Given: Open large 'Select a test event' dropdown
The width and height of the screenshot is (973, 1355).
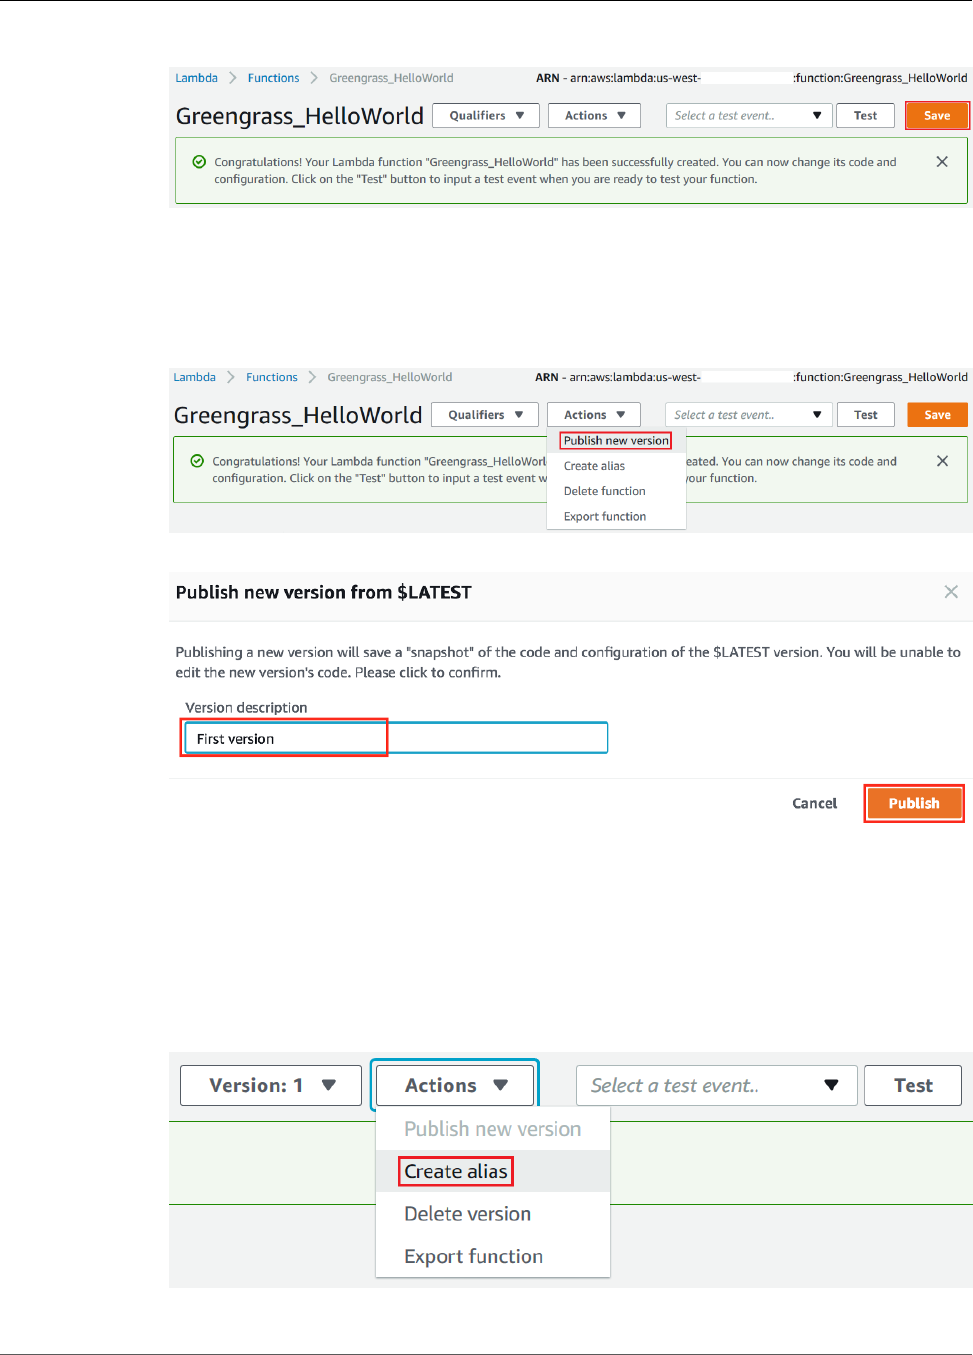Looking at the screenshot, I should tap(716, 1086).
